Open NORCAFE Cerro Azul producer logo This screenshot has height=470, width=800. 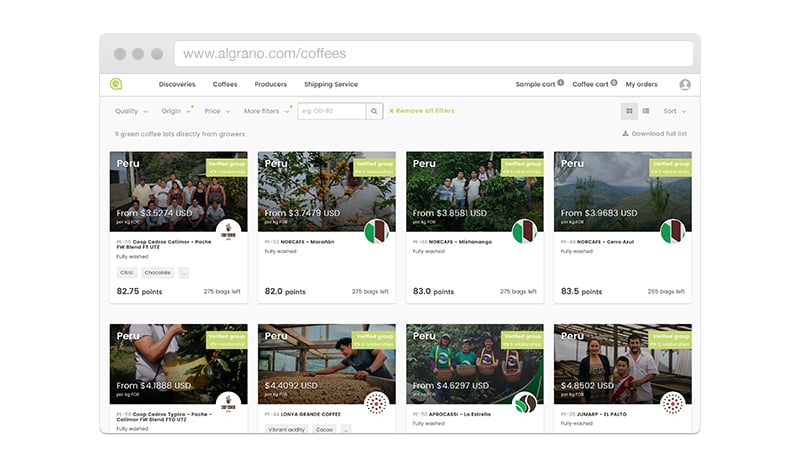tap(672, 232)
